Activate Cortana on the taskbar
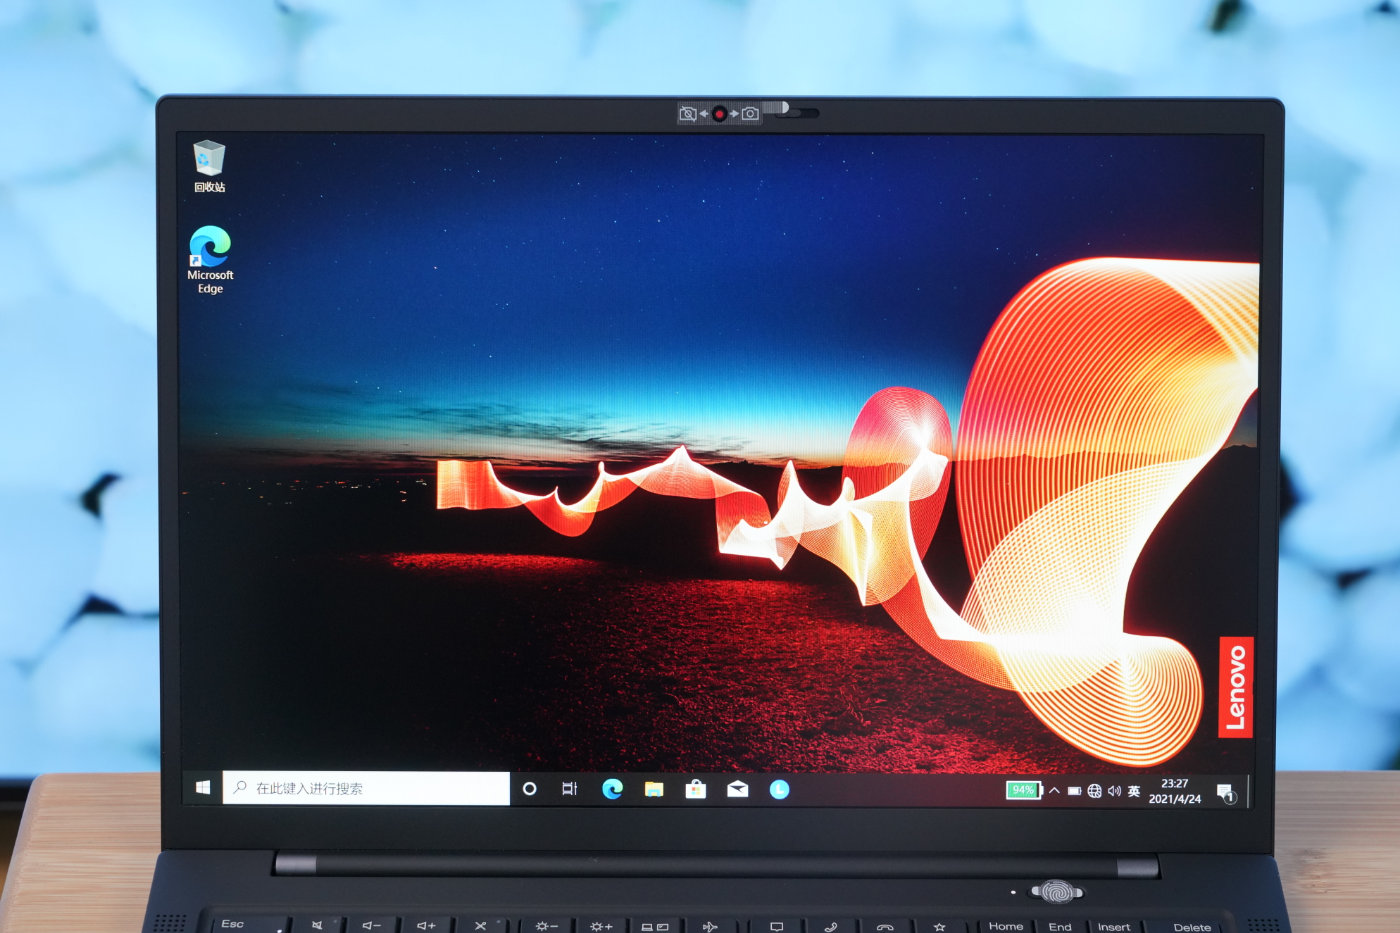The height and width of the screenshot is (933, 1400). (x=529, y=789)
